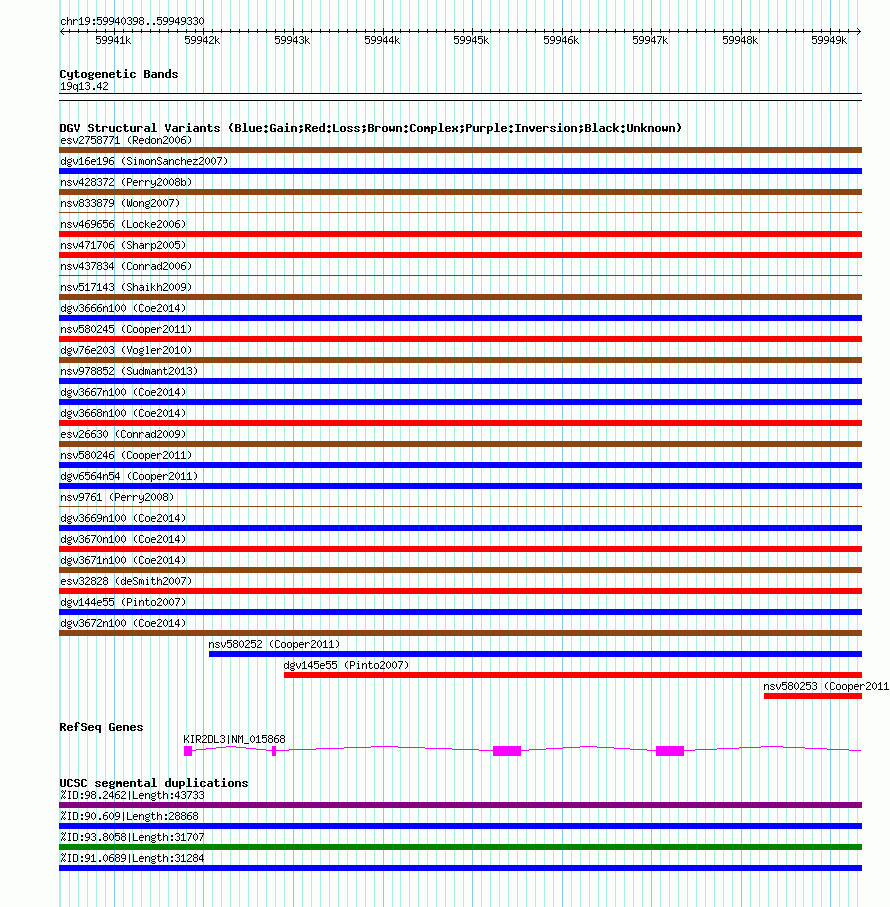Open the esv32828 (deSmith2007) label

125,581
